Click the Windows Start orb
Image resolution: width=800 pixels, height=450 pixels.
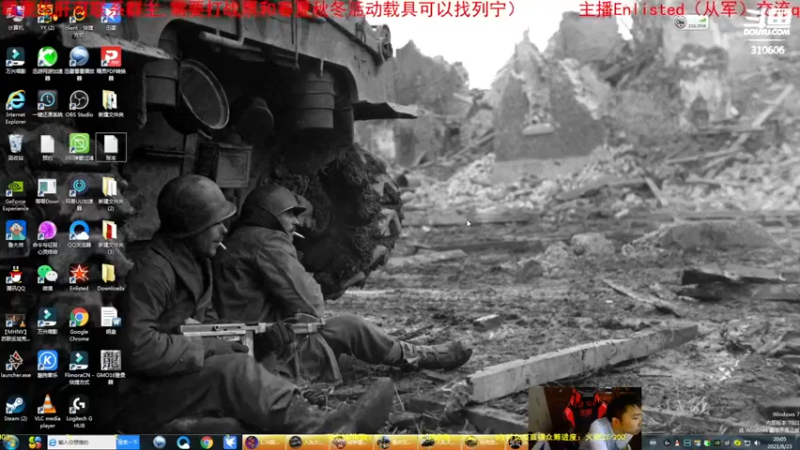coord(10,442)
